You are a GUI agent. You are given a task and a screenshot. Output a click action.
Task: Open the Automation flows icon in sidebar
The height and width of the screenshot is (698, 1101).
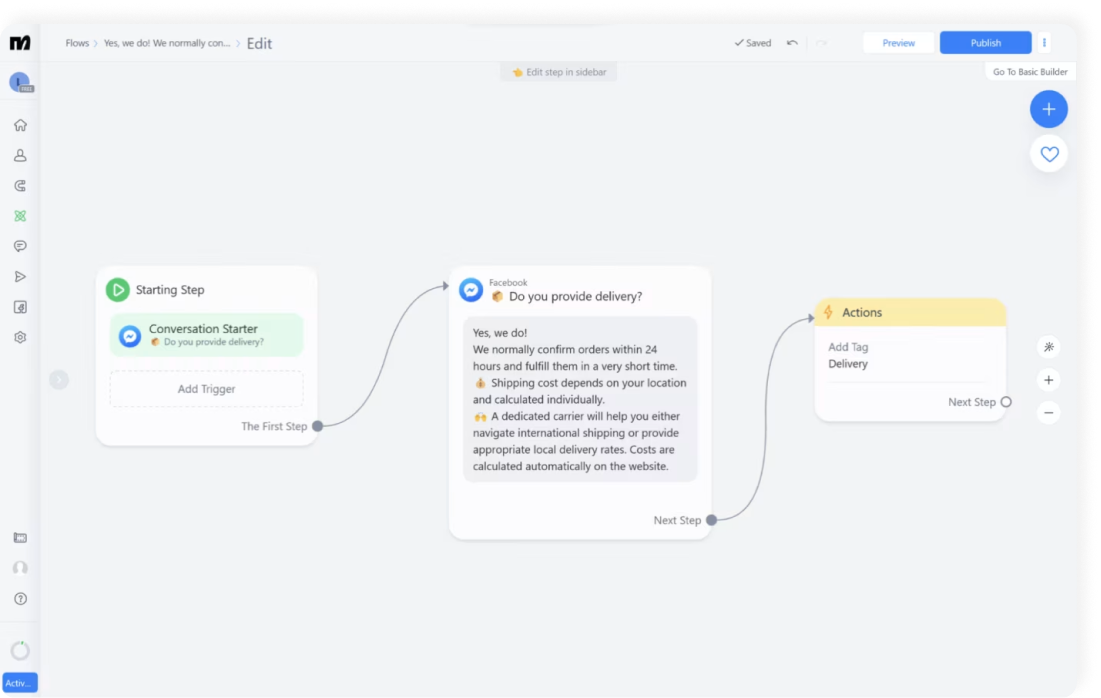(x=20, y=215)
